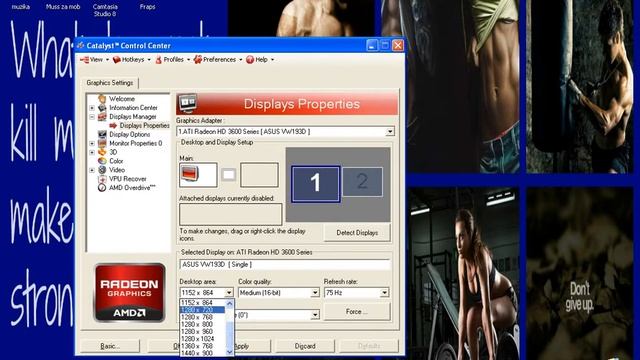Select the Graphics Settings tab
This screenshot has width=640, height=360.
(110, 83)
